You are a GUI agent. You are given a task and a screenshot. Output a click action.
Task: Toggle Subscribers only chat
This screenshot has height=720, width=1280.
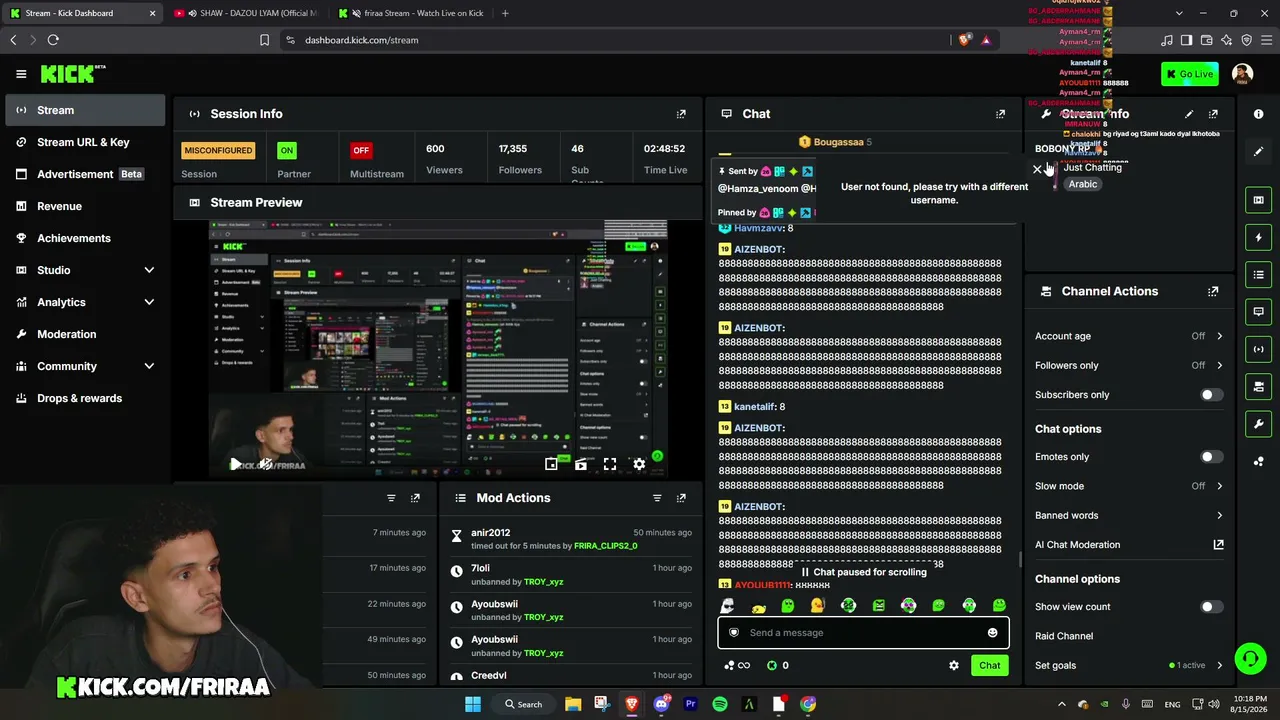click(1210, 395)
